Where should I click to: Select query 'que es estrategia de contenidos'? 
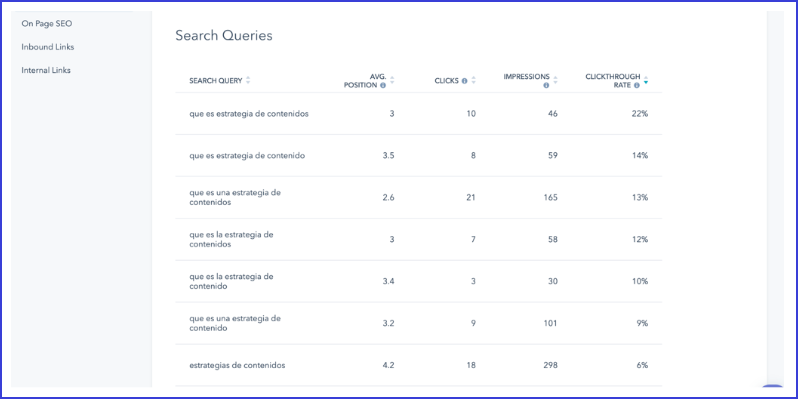pyautogui.click(x=249, y=114)
